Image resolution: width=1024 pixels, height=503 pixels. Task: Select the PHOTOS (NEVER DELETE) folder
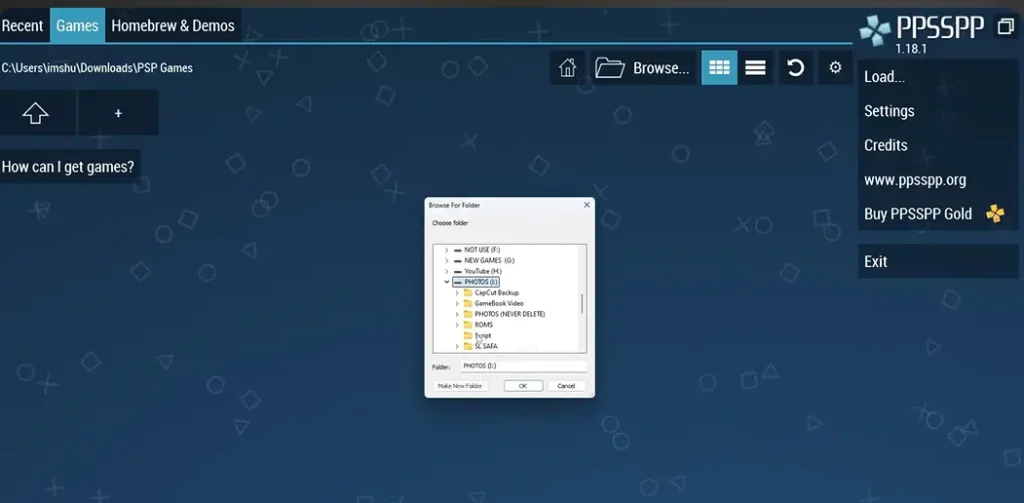point(504,314)
